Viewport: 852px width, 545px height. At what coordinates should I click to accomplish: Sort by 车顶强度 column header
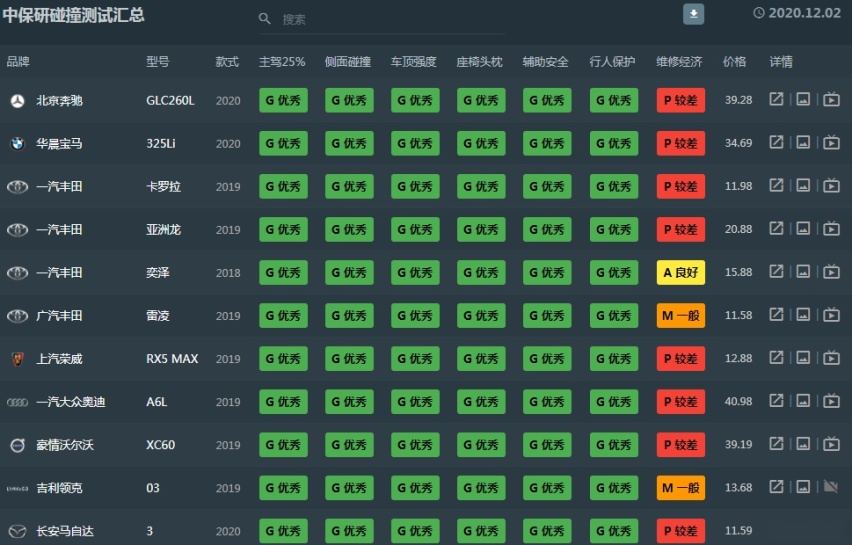pyautogui.click(x=414, y=61)
